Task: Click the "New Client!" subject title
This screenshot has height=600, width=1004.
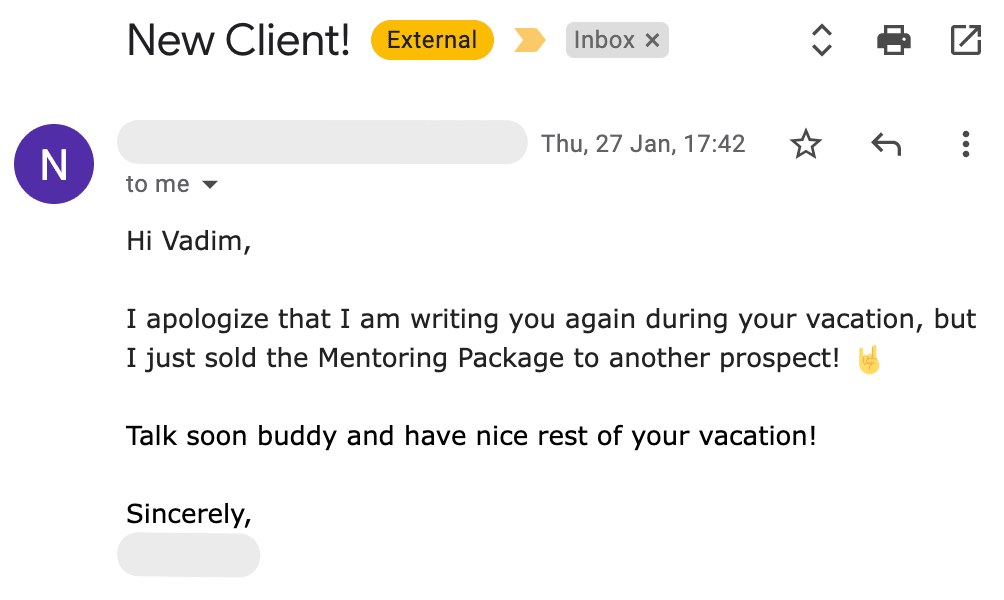Action: pos(238,41)
